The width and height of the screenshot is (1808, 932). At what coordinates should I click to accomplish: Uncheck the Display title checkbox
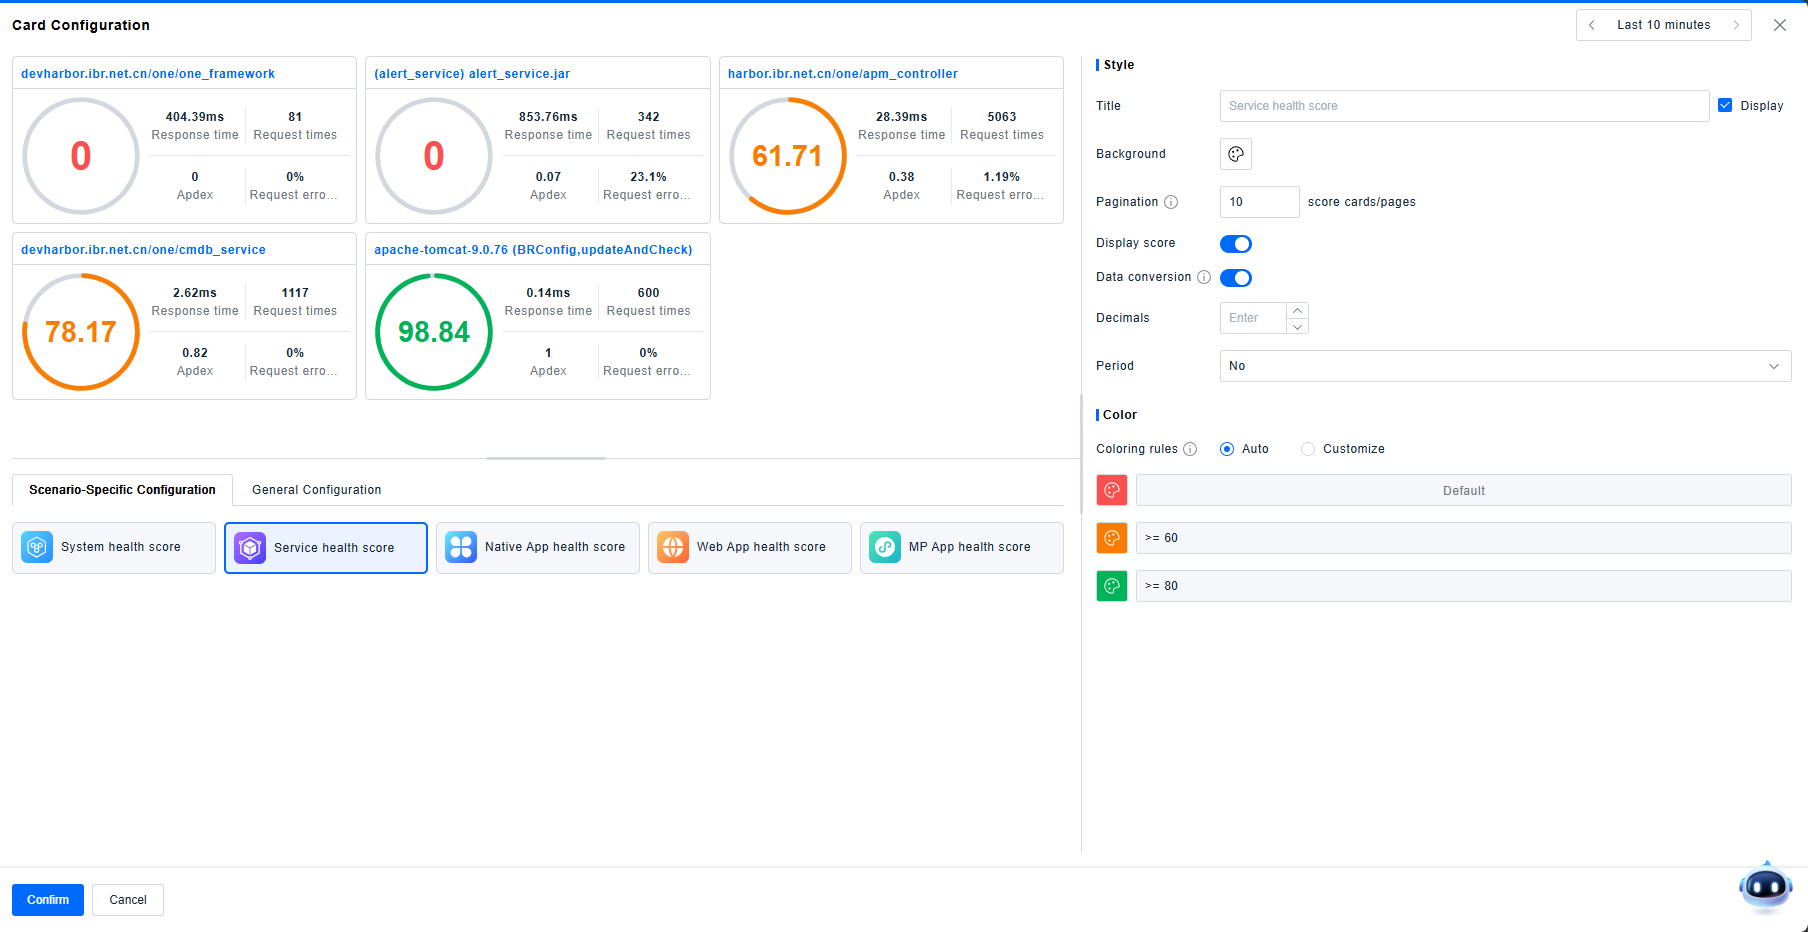coord(1725,105)
